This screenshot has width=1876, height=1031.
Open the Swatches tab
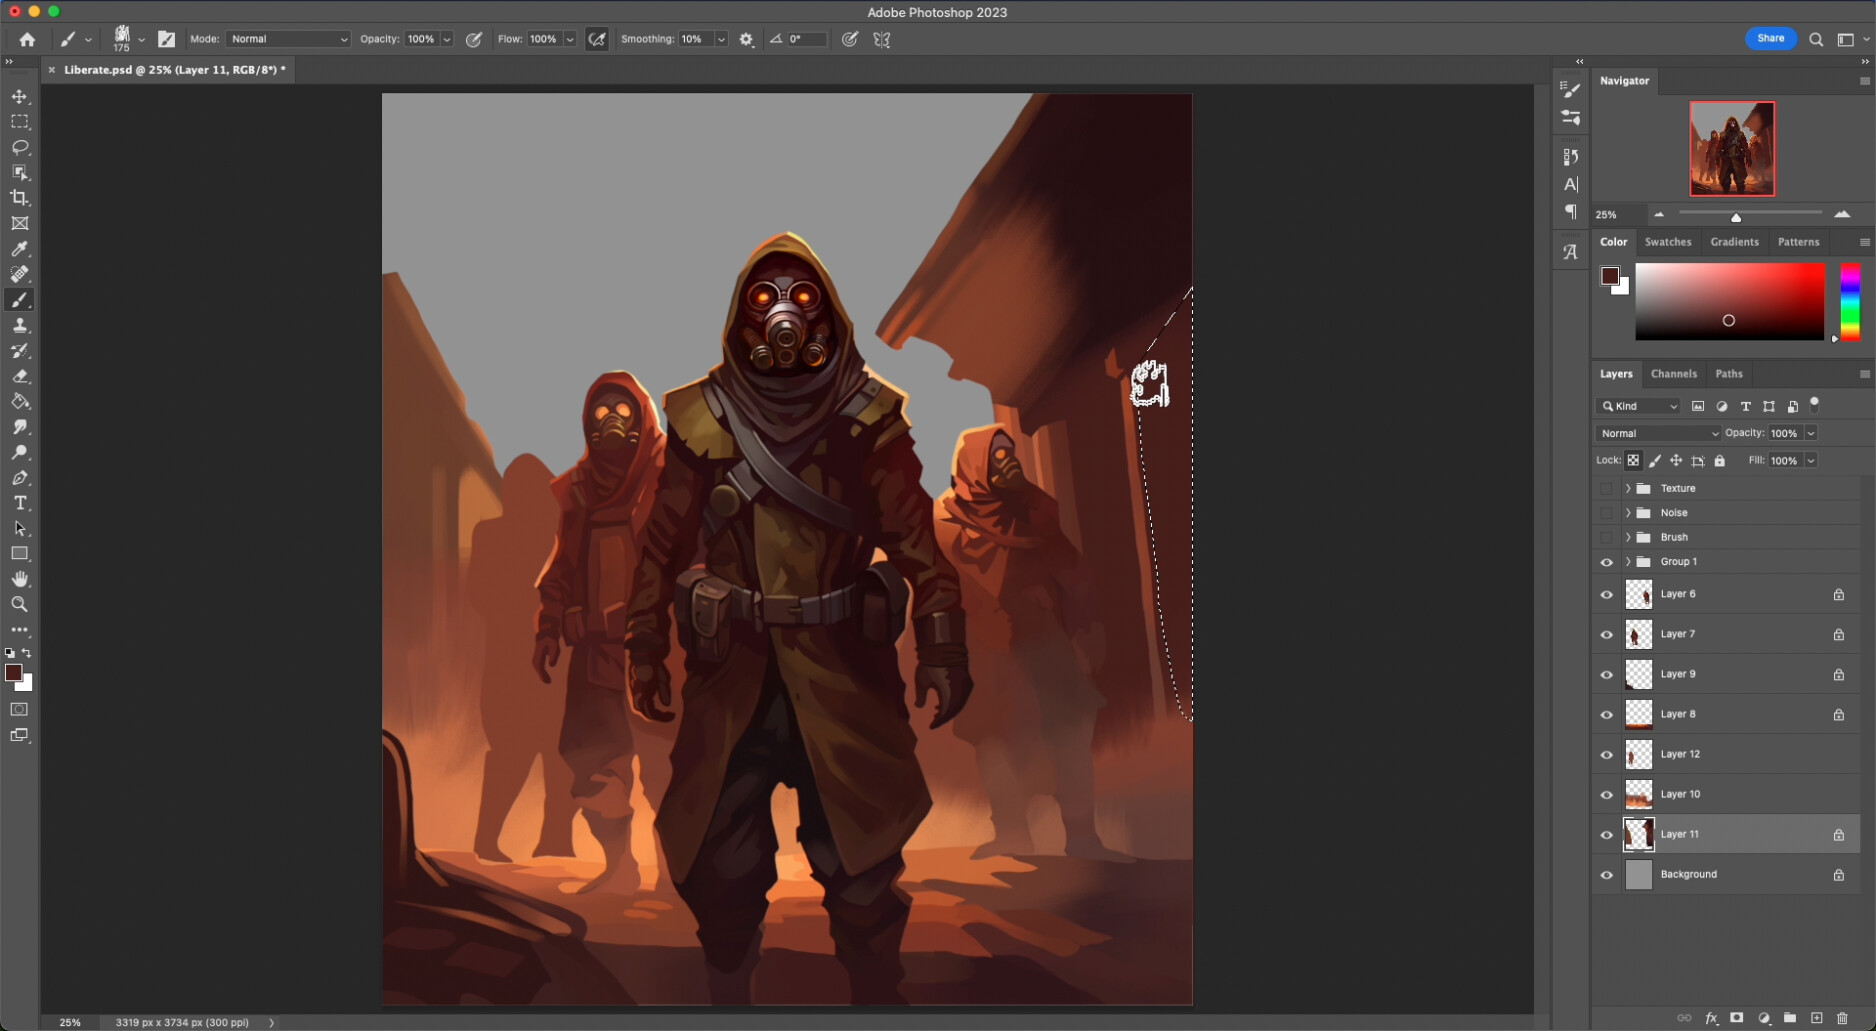1667,242
